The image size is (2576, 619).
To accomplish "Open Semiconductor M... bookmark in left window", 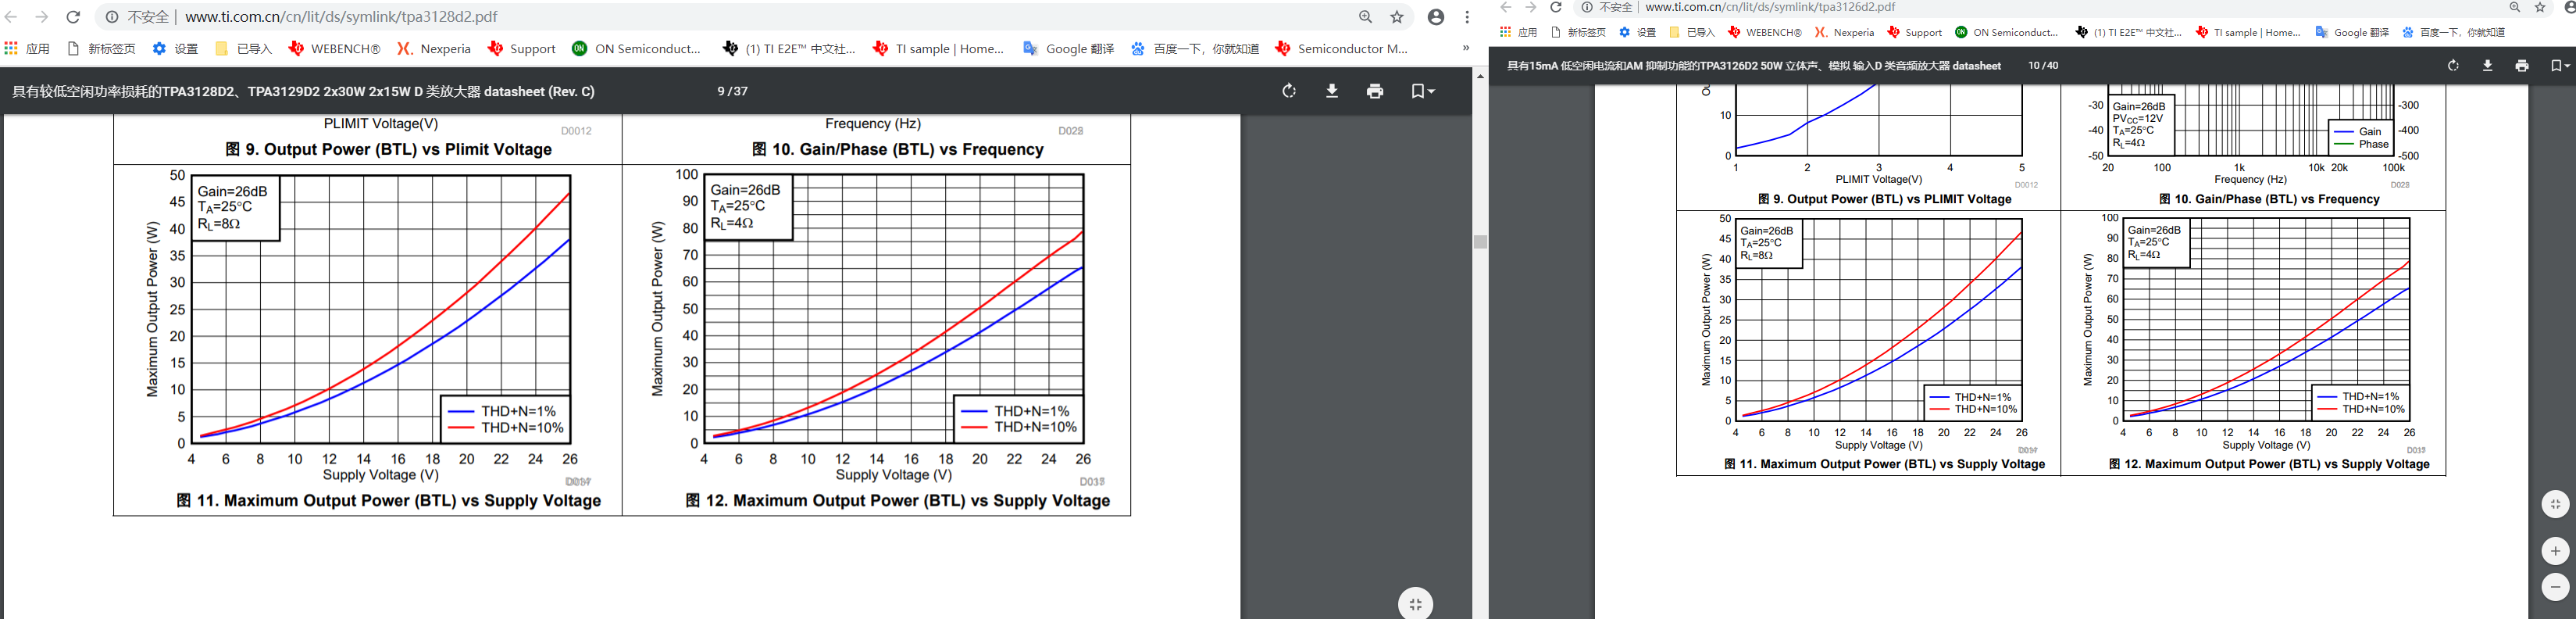I will 1341,48.
